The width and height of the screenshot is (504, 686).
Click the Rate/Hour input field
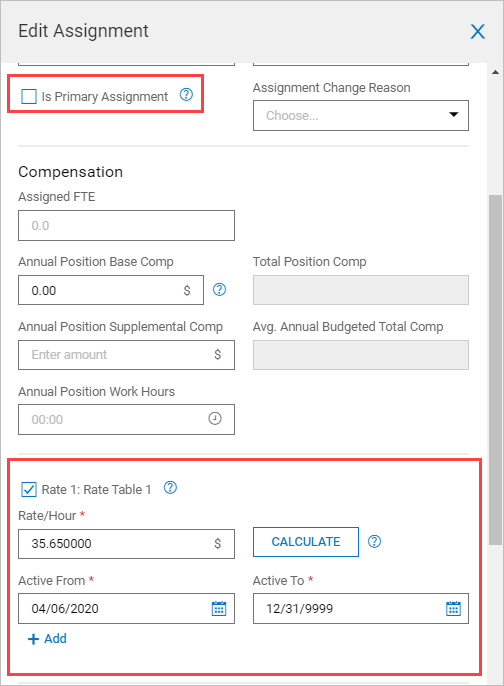coord(126,544)
